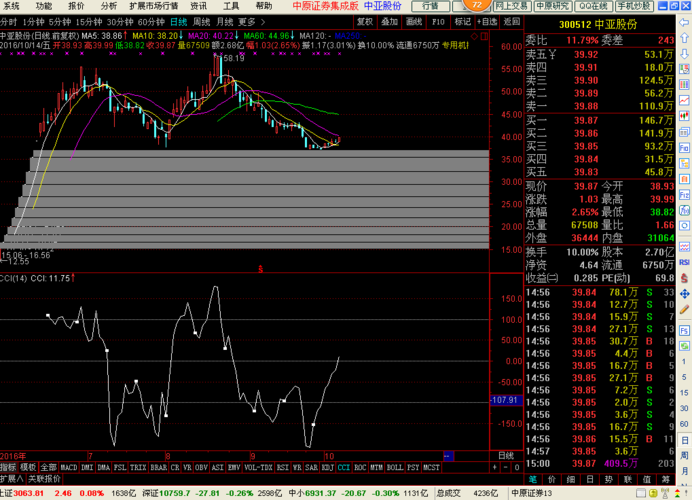Open the 系统 menu

coord(11,6)
